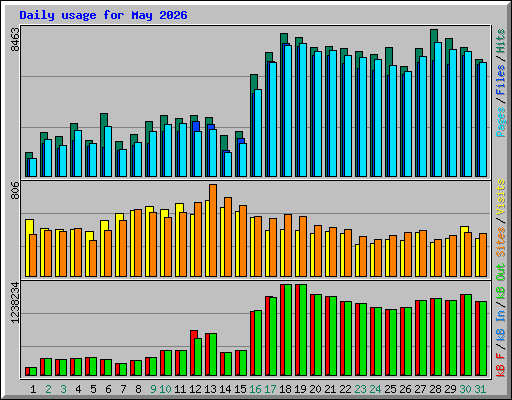Click the "kB In" legend label
Viewport: 512px width, 400px height.
[x=501, y=325]
